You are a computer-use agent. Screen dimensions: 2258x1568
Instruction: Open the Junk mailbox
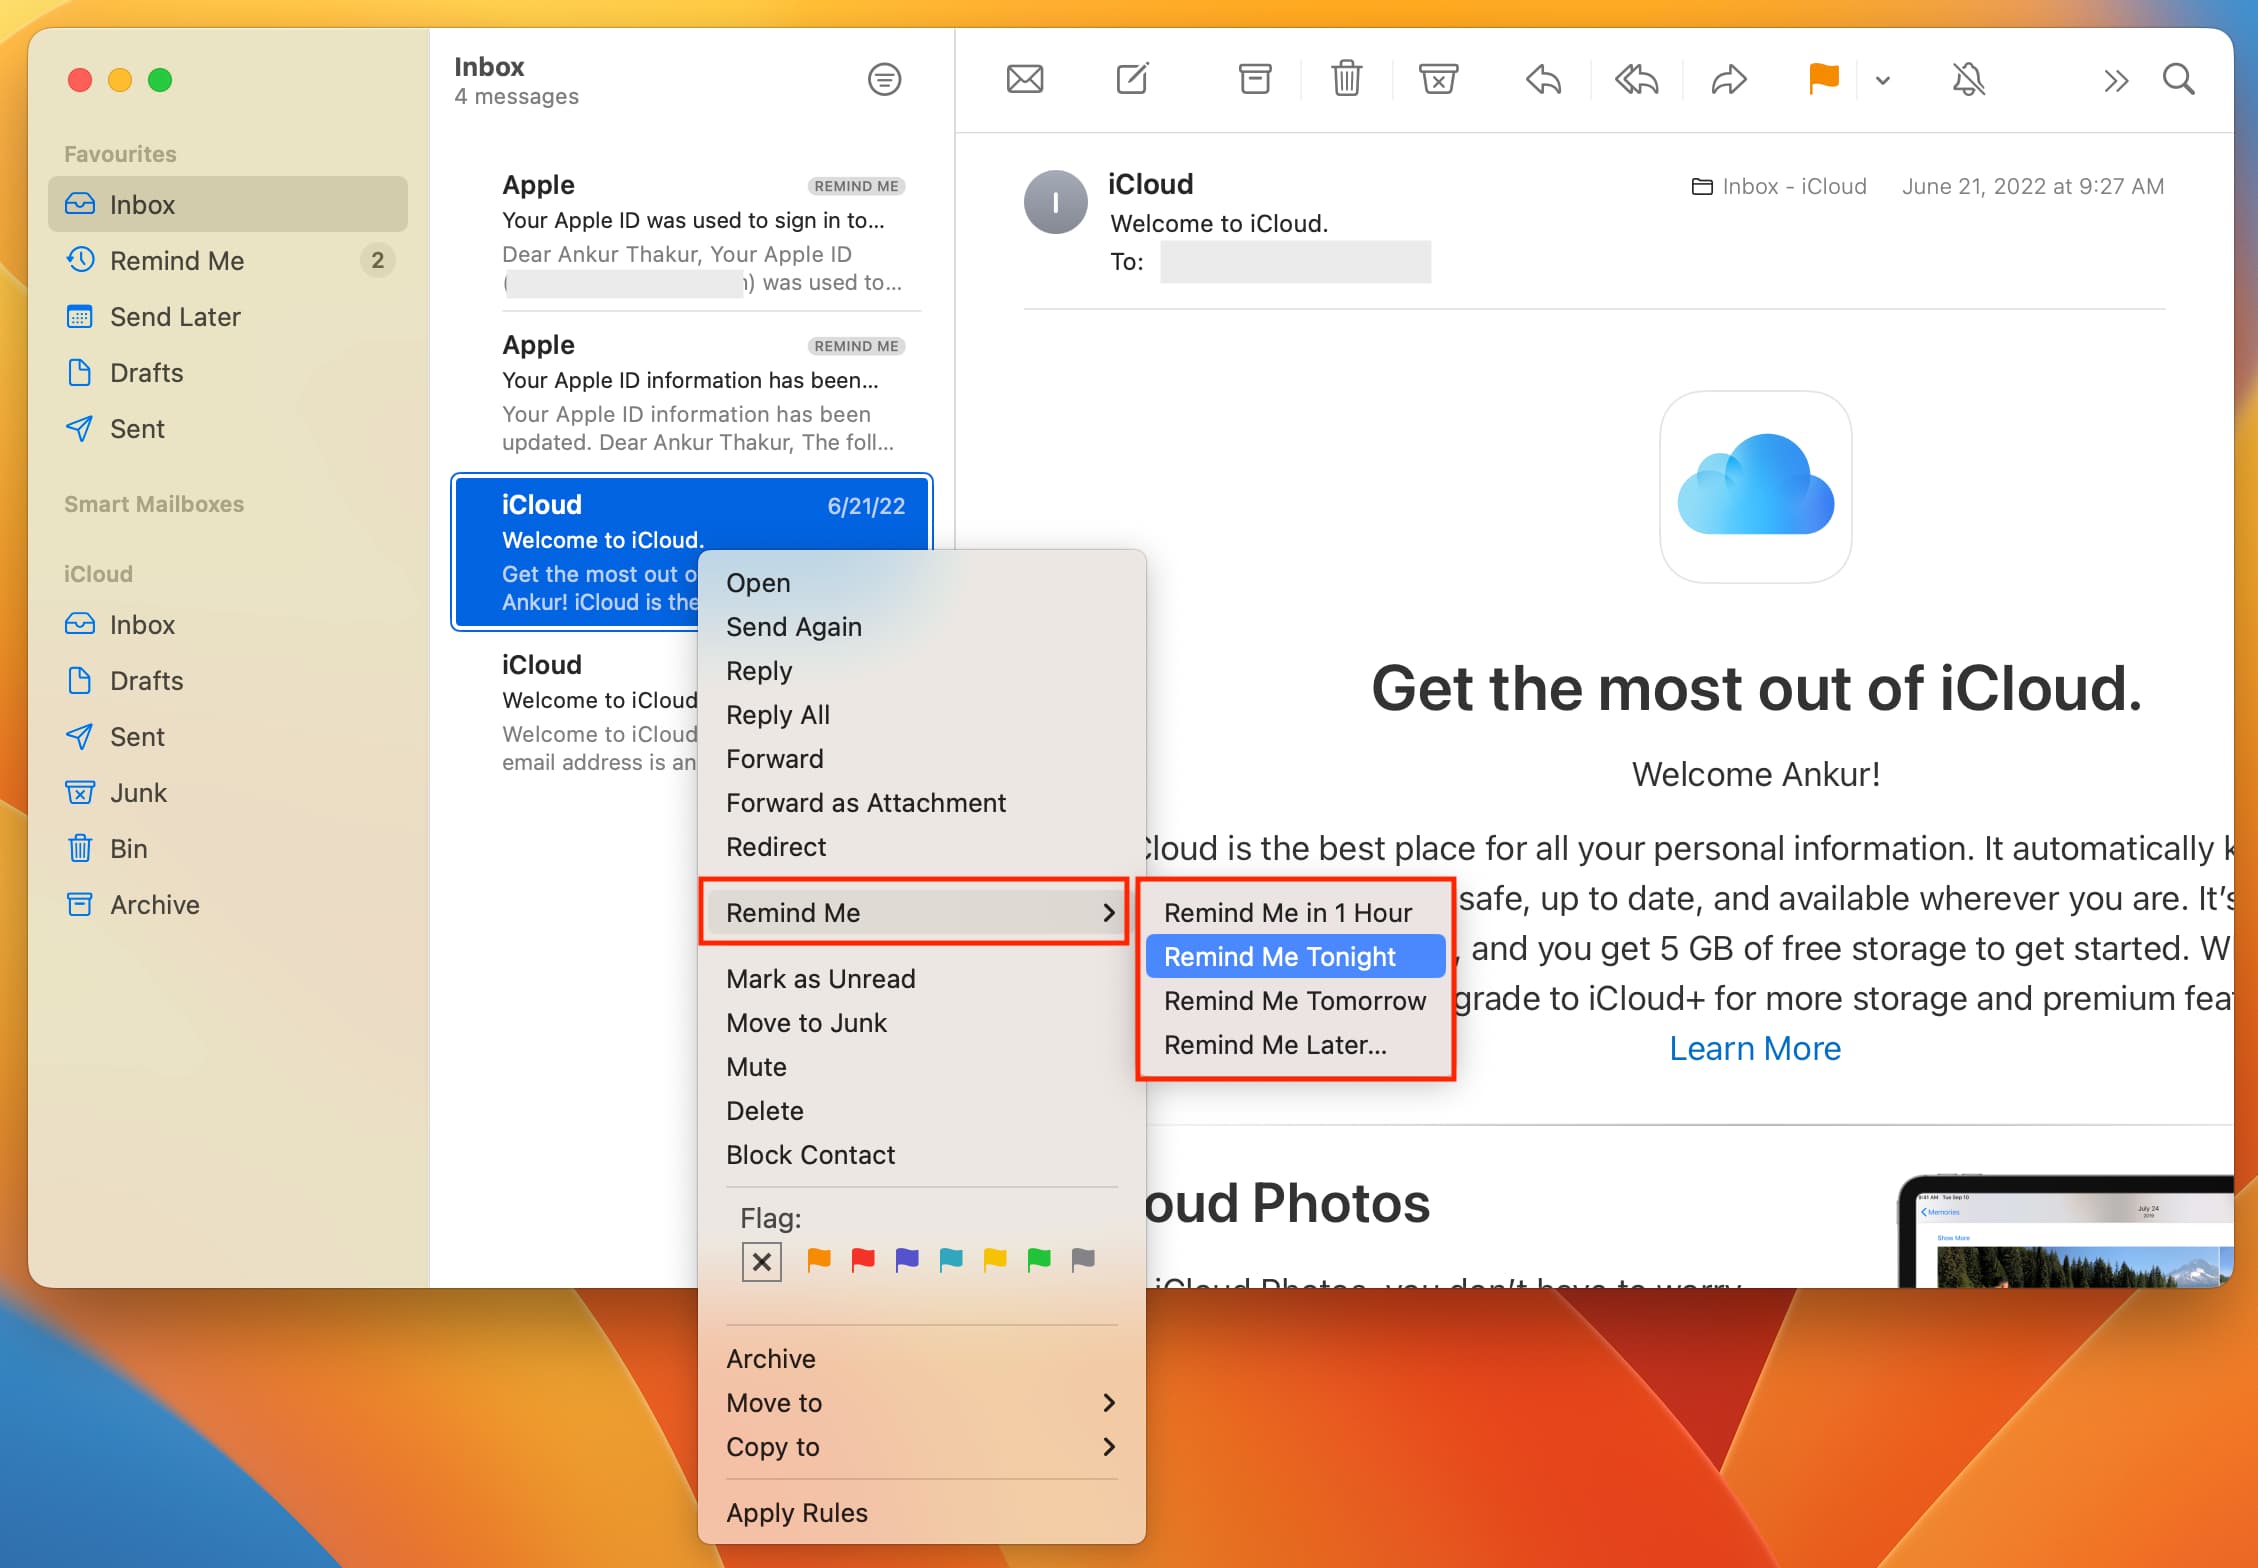pos(228,792)
